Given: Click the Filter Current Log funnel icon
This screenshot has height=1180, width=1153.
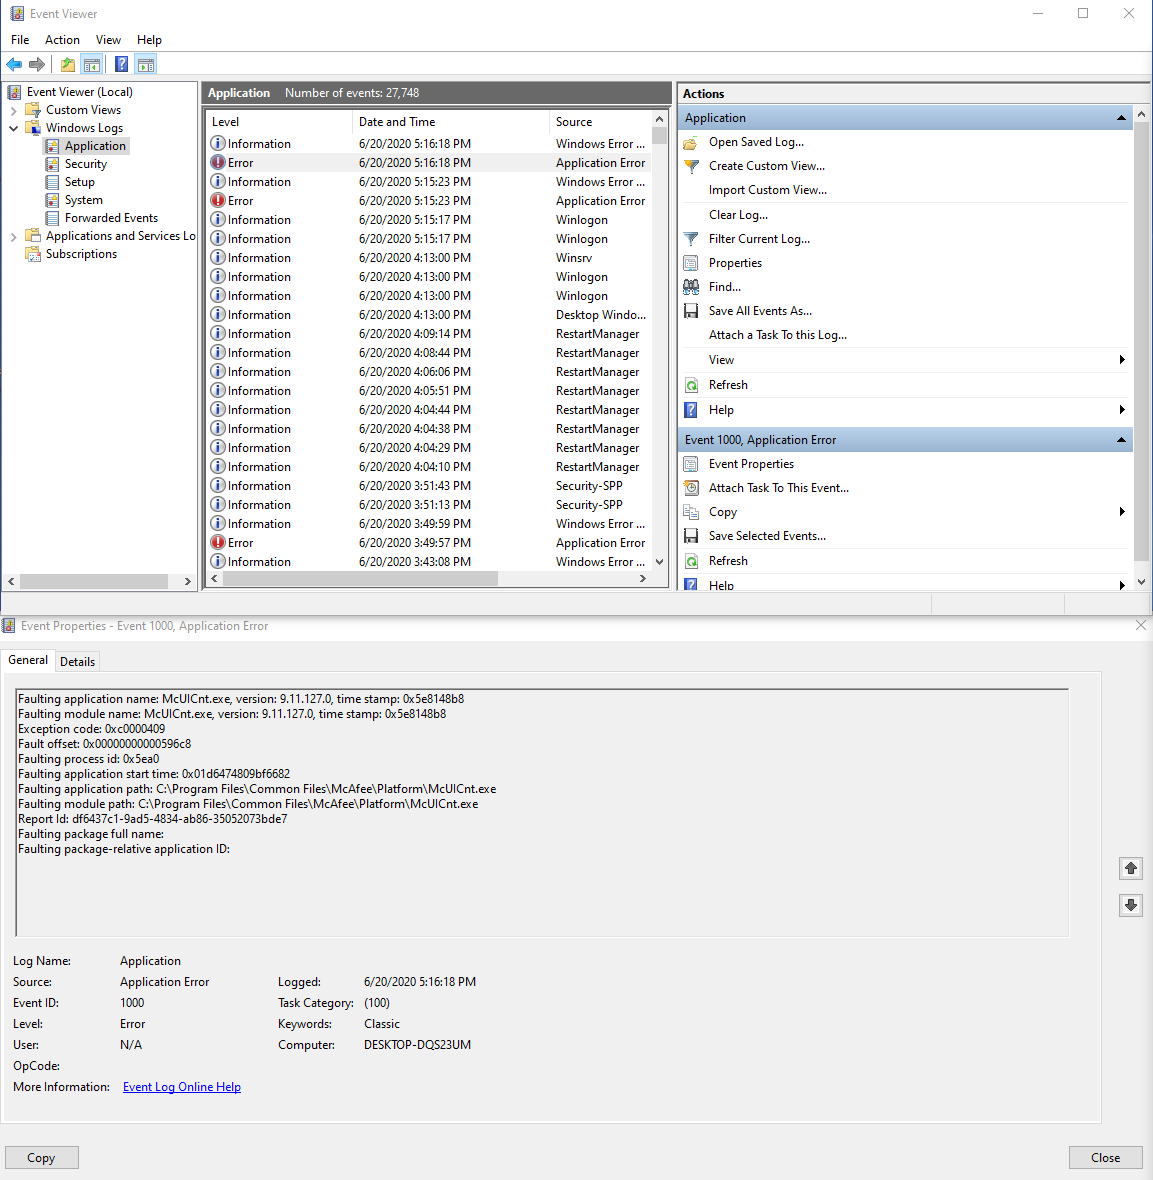Looking at the screenshot, I should tap(691, 239).
